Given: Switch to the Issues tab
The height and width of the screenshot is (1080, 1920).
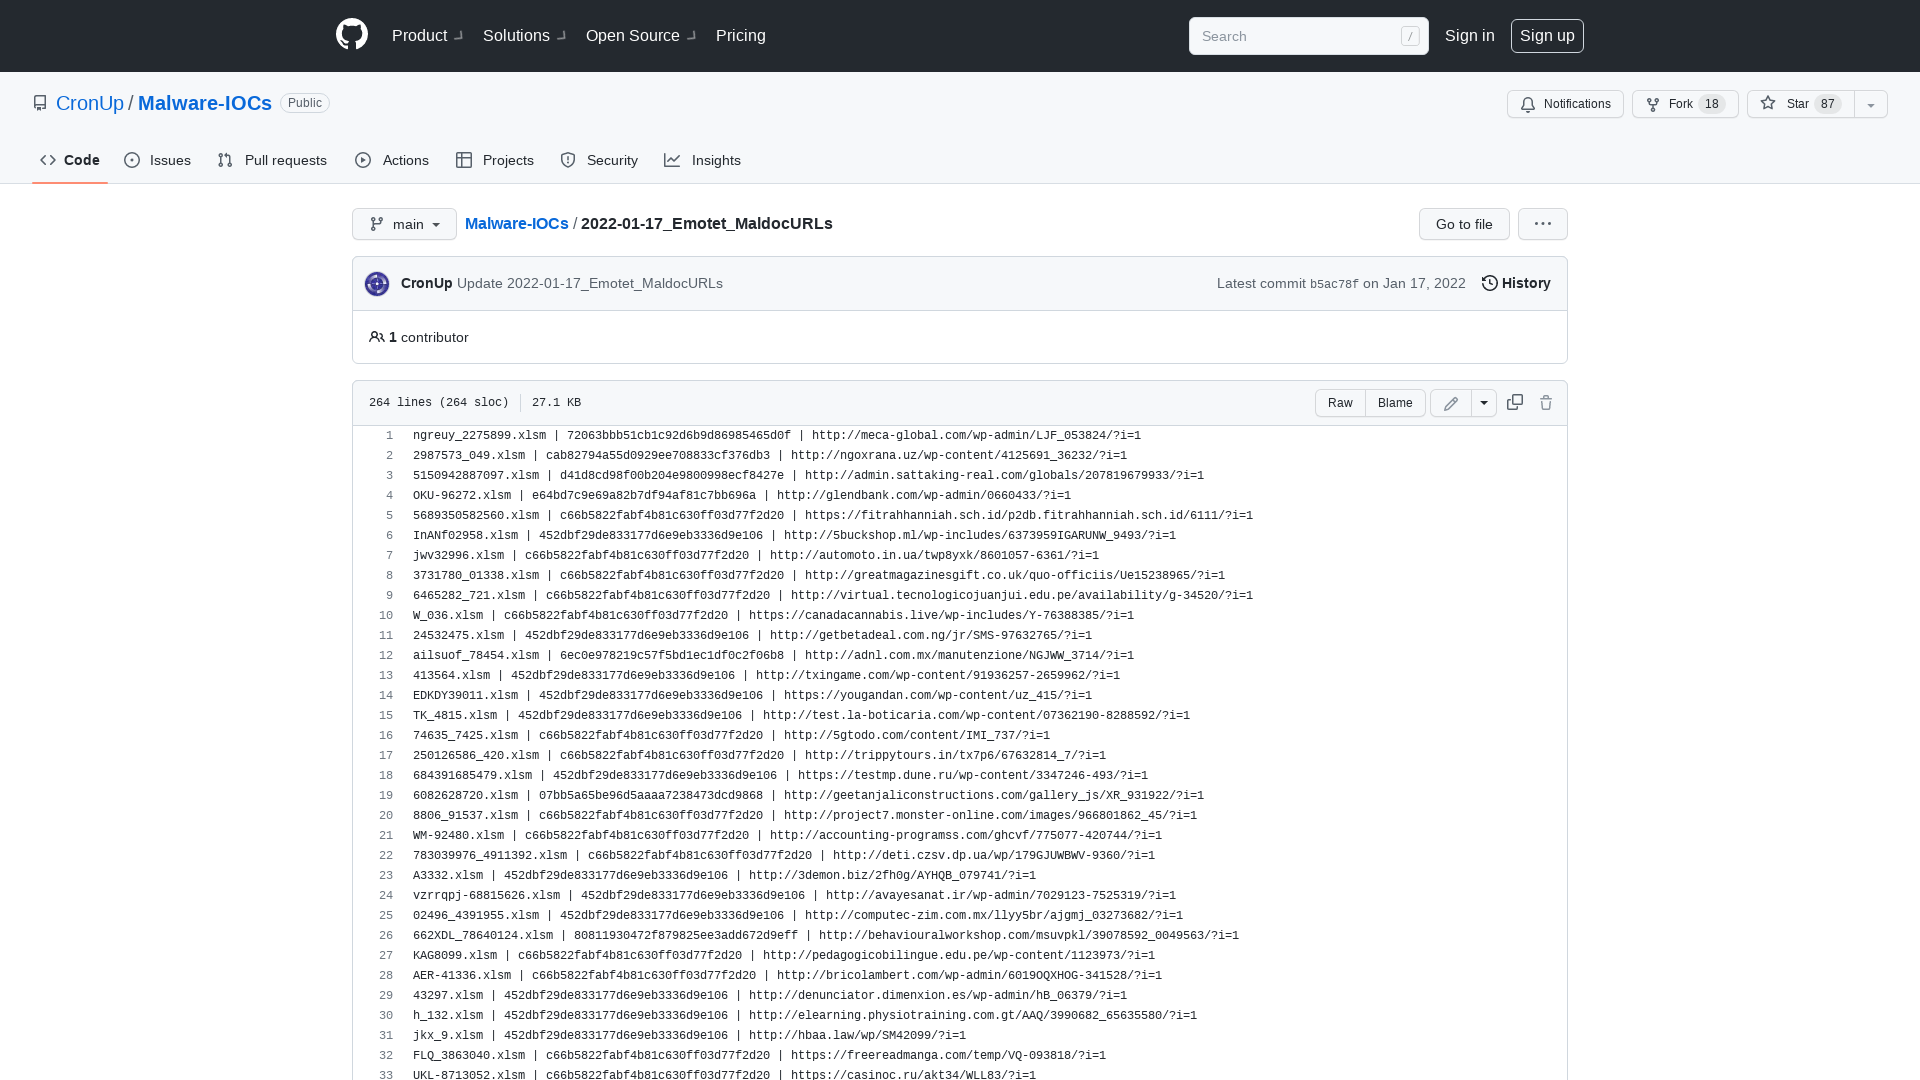Looking at the screenshot, I should pos(158,160).
